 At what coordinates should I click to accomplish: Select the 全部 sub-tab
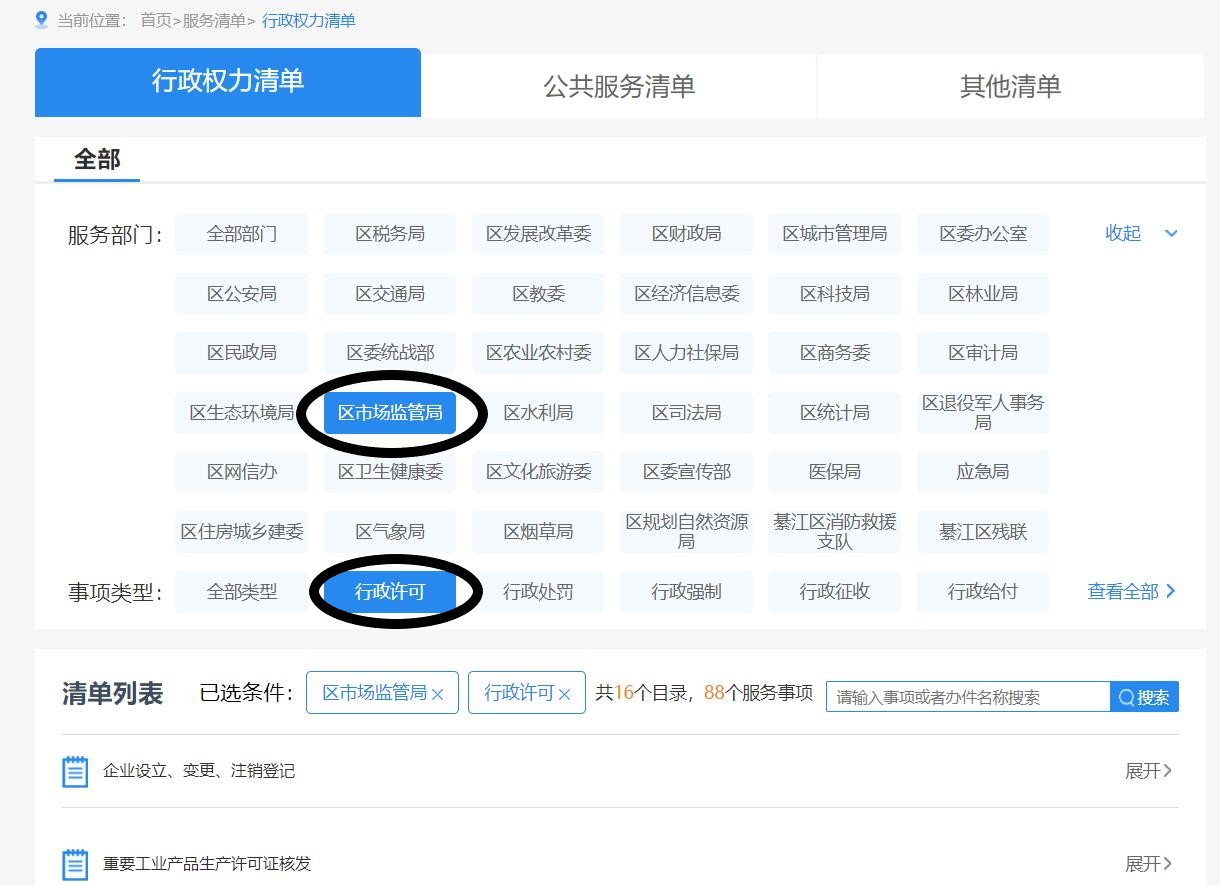[x=97, y=160]
